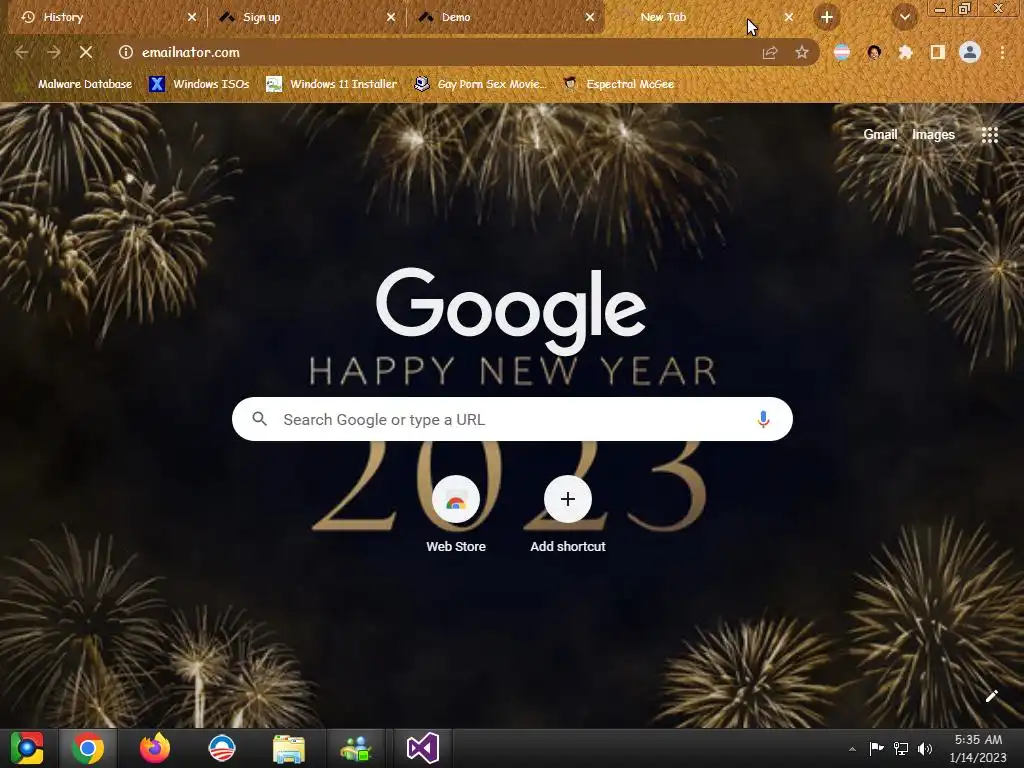Click the search magnifier icon

click(259, 419)
